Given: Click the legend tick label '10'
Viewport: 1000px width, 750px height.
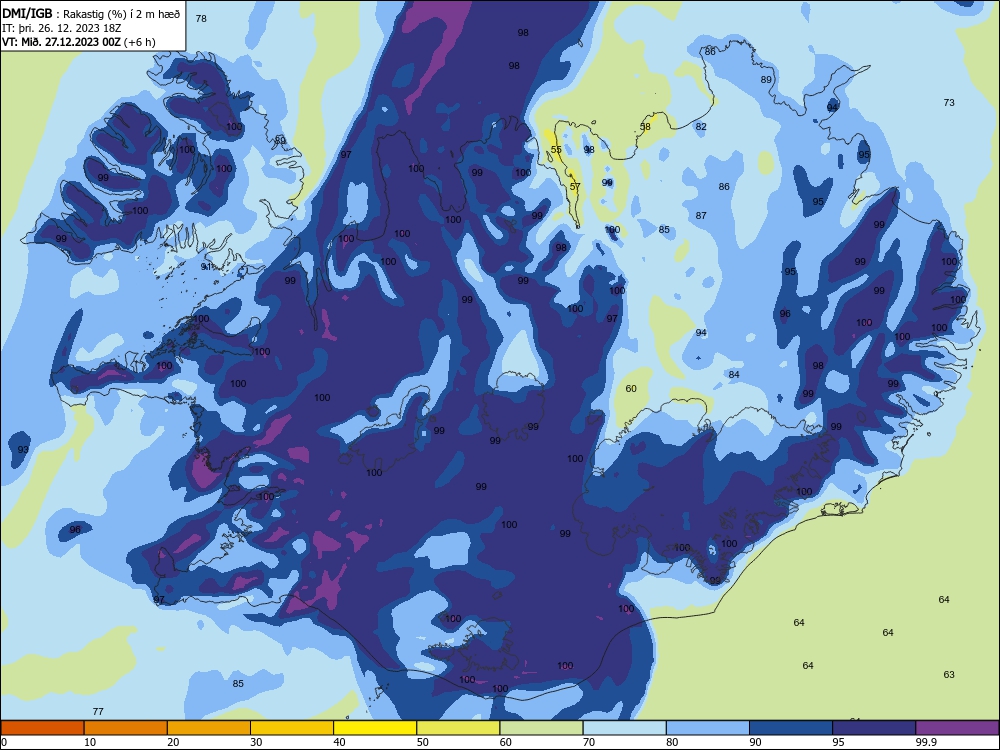Looking at the screenshot, I should pos(90,742).
